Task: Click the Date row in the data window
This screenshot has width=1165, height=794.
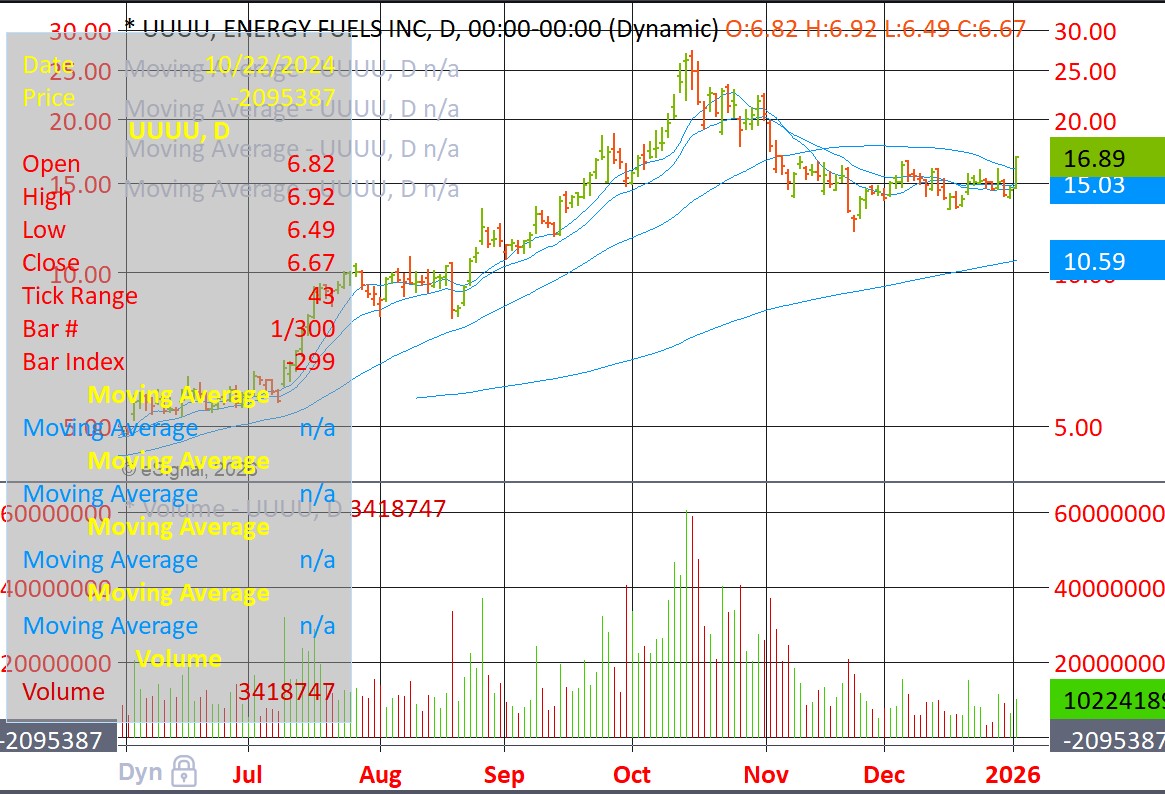Action: tap(178, 65)
